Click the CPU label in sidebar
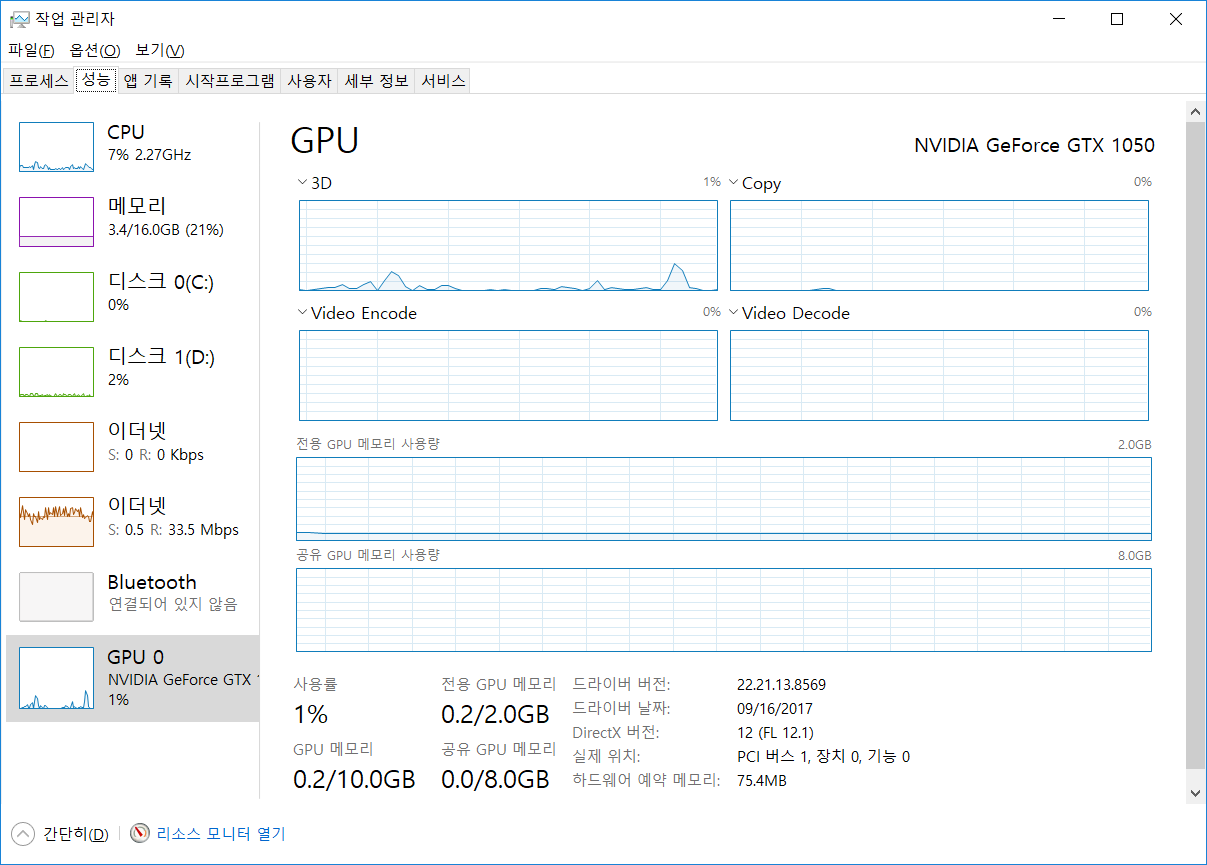 tap(126, 132)
